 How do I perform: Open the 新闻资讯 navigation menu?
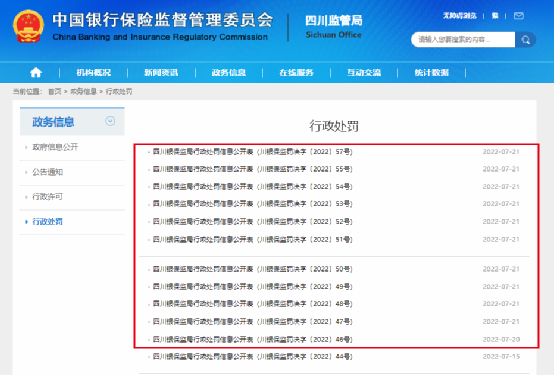tap(161, 72)
